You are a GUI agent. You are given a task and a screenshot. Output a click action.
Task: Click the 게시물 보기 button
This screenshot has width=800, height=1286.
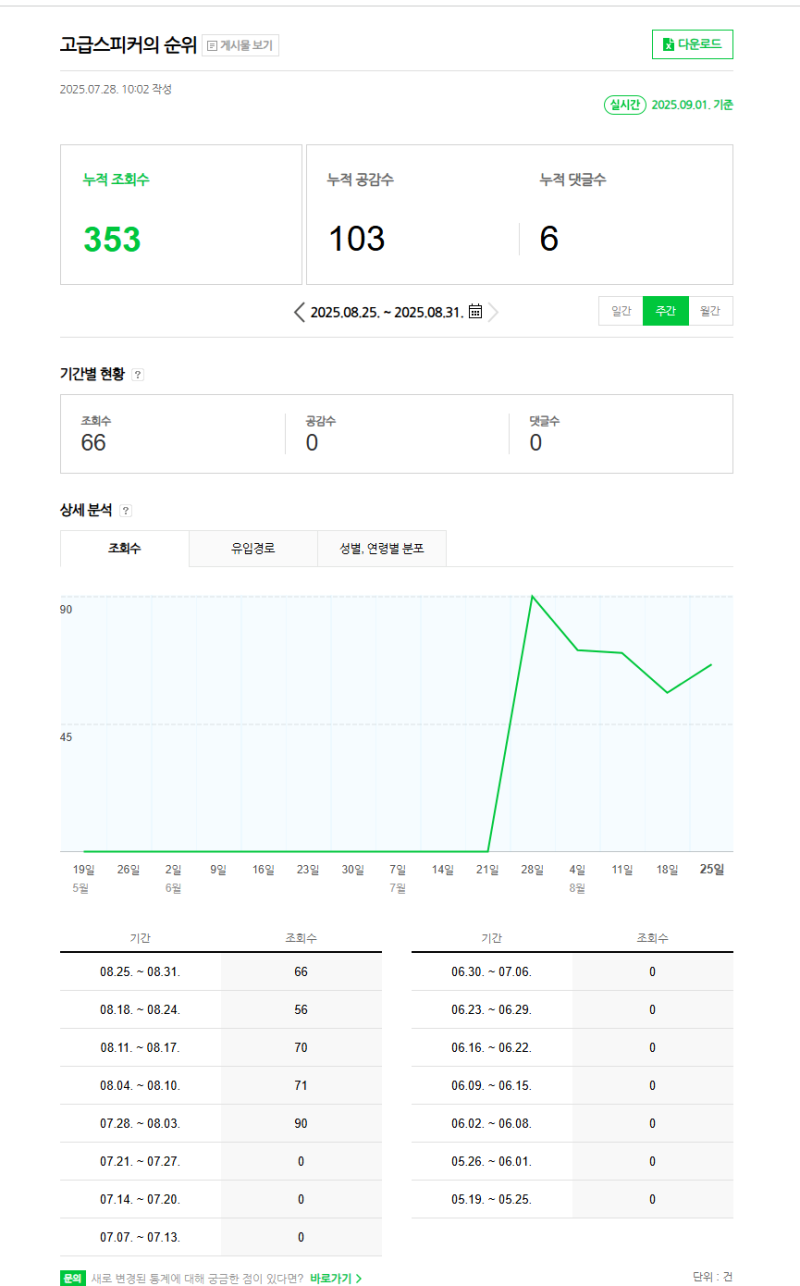pyautogui.click(x=240, y=45)
